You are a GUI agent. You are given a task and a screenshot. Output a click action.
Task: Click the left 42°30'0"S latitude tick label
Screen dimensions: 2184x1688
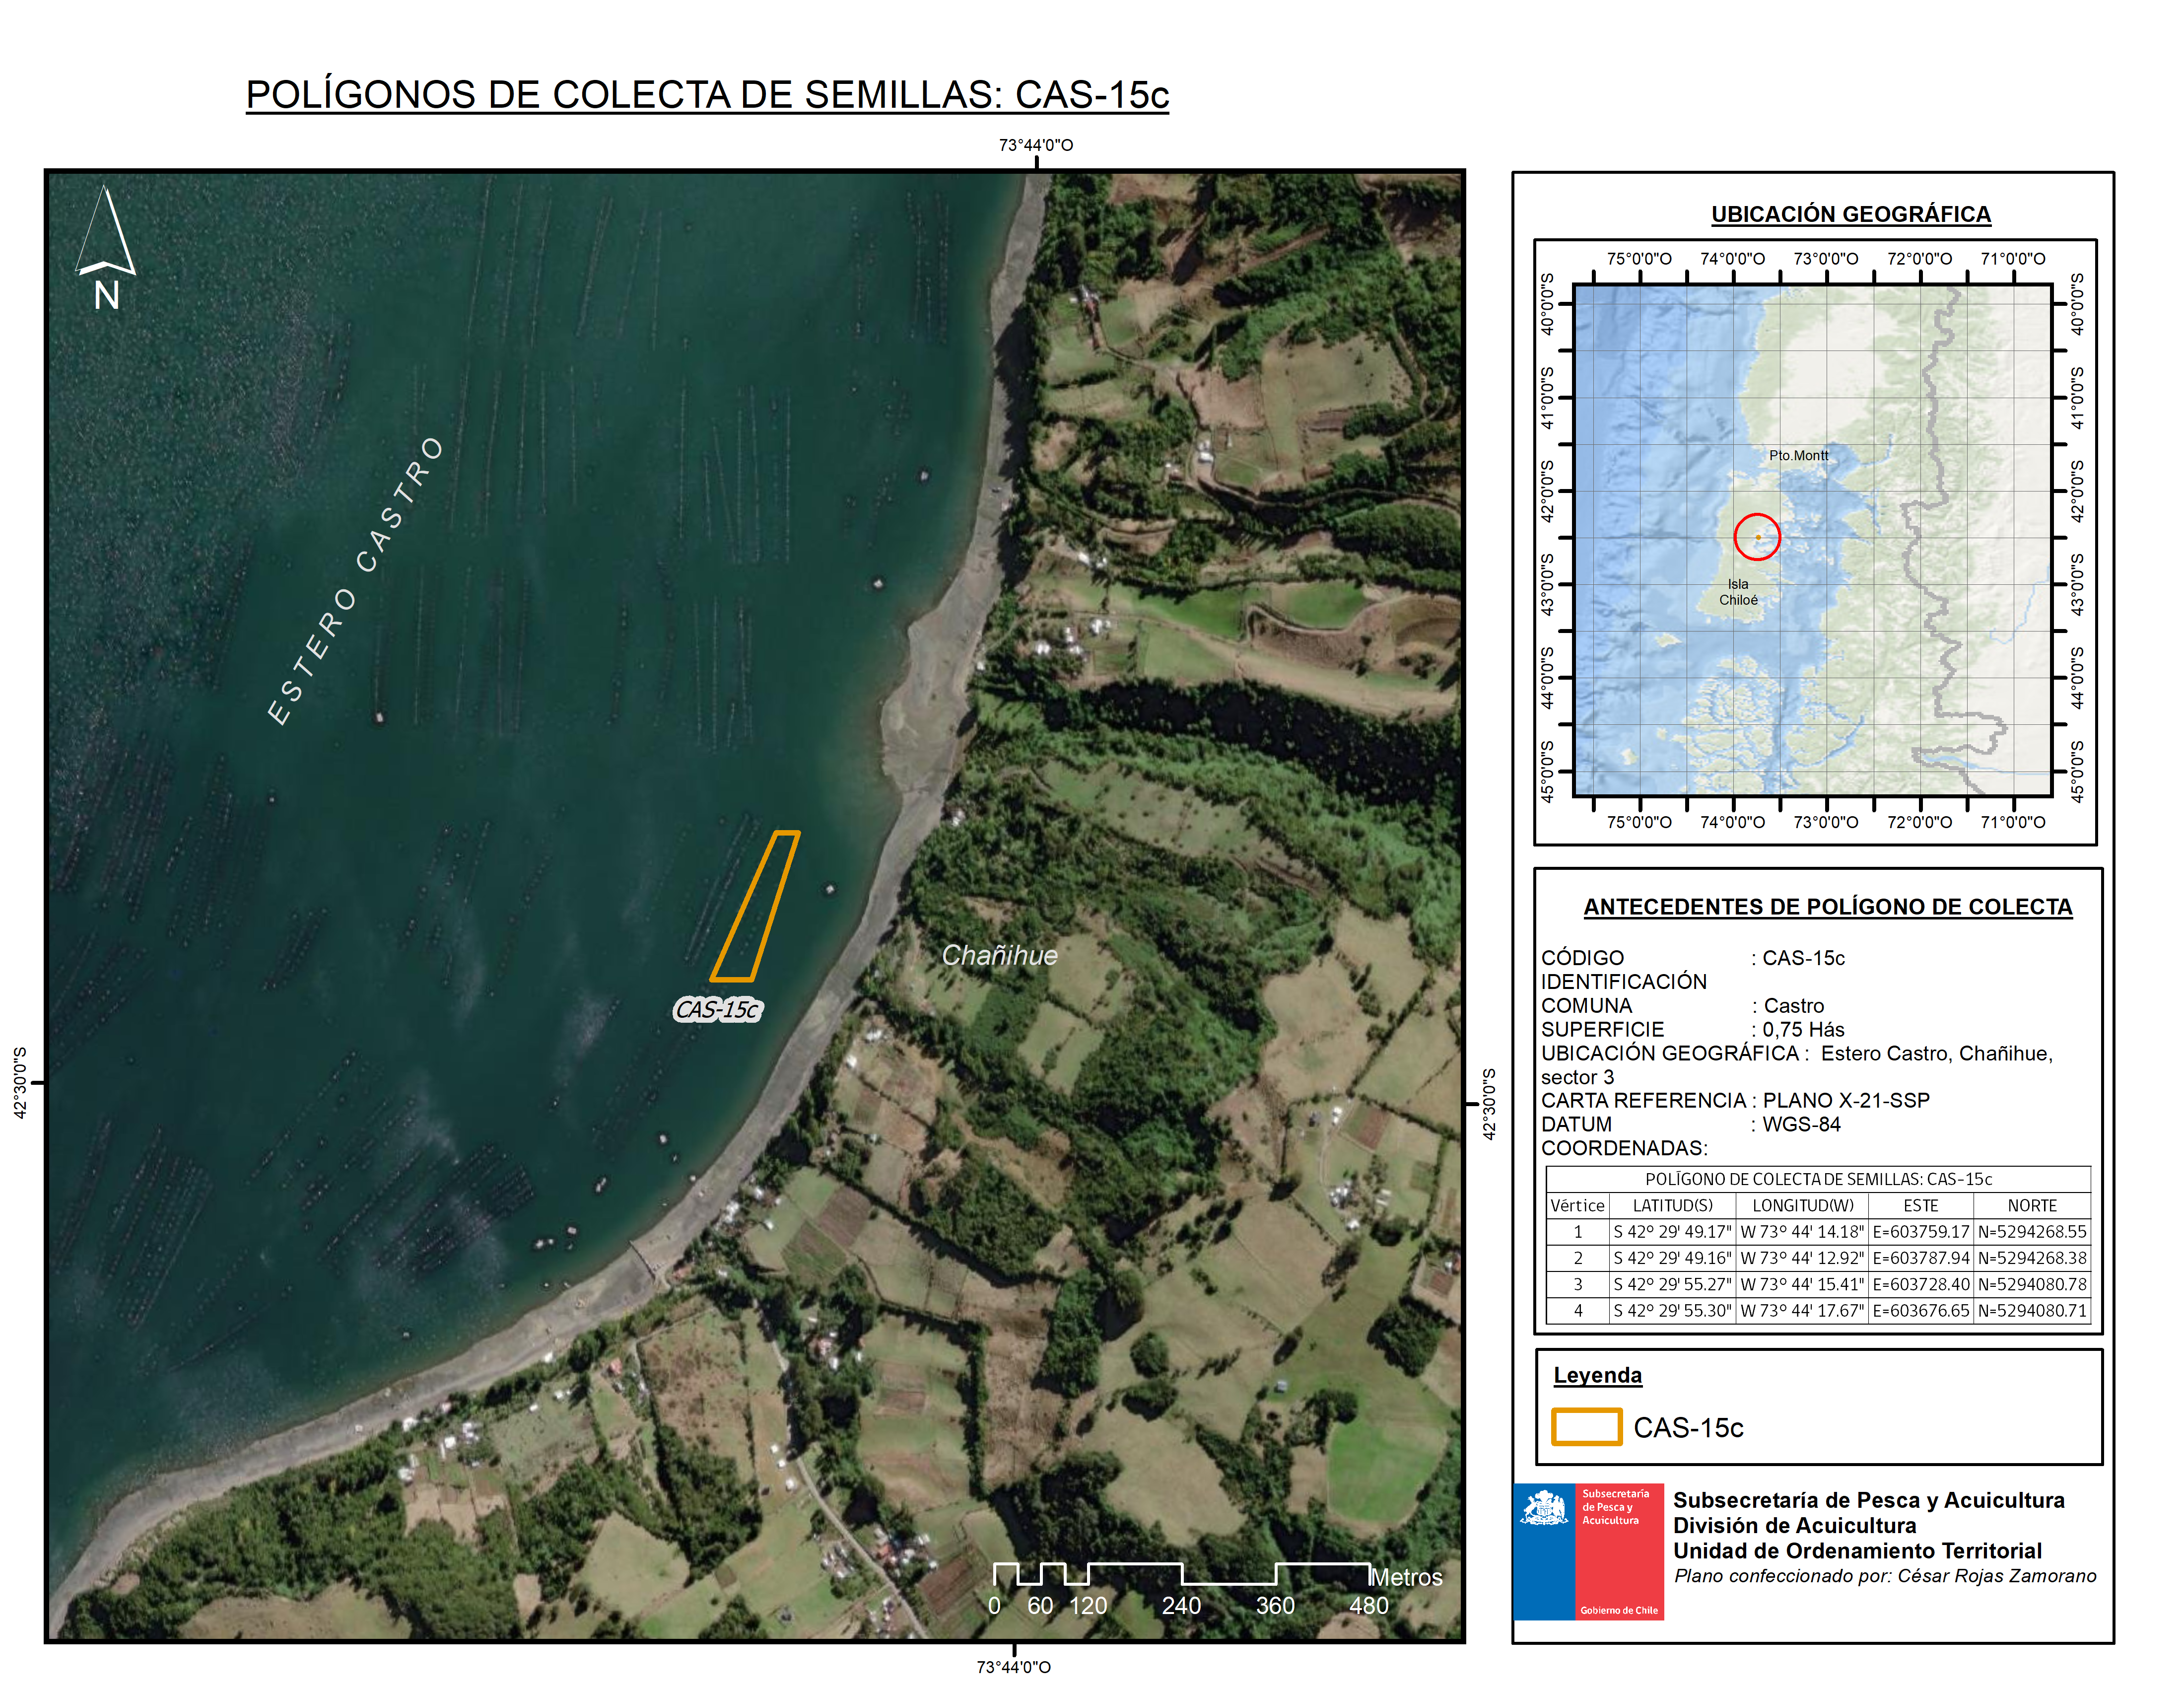click(x=19, y=1083)
